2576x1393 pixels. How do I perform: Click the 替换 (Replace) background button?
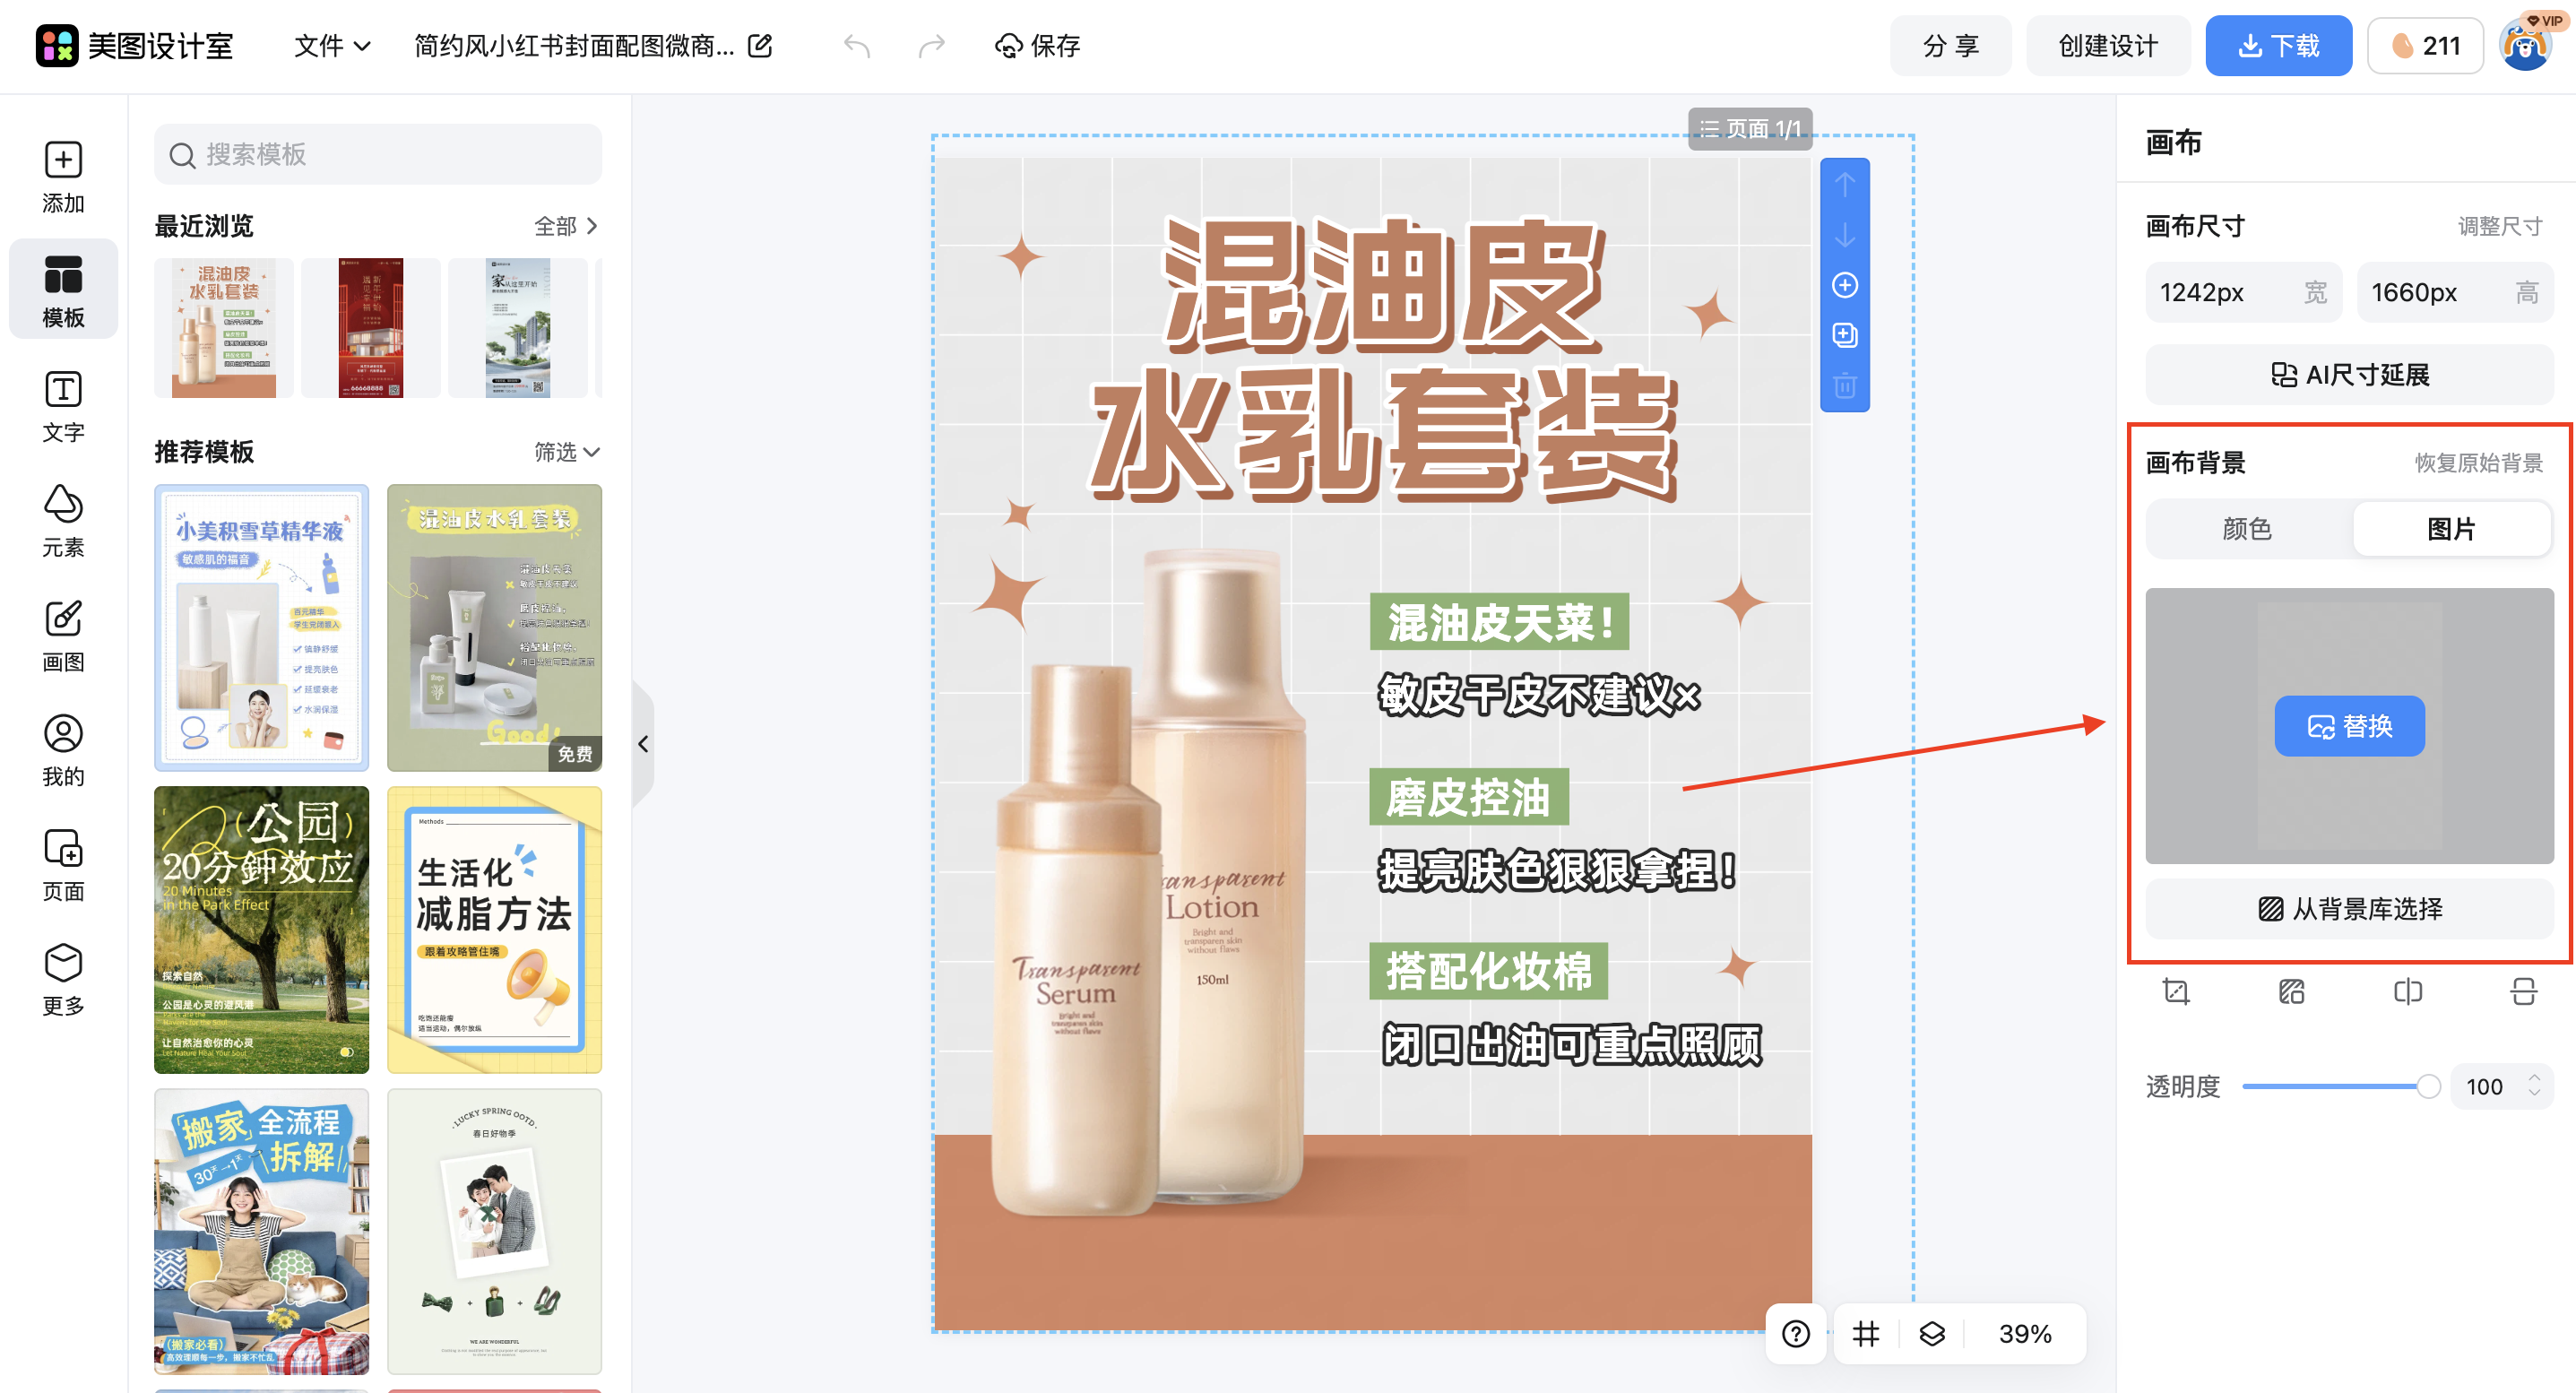click(2349, 726)
